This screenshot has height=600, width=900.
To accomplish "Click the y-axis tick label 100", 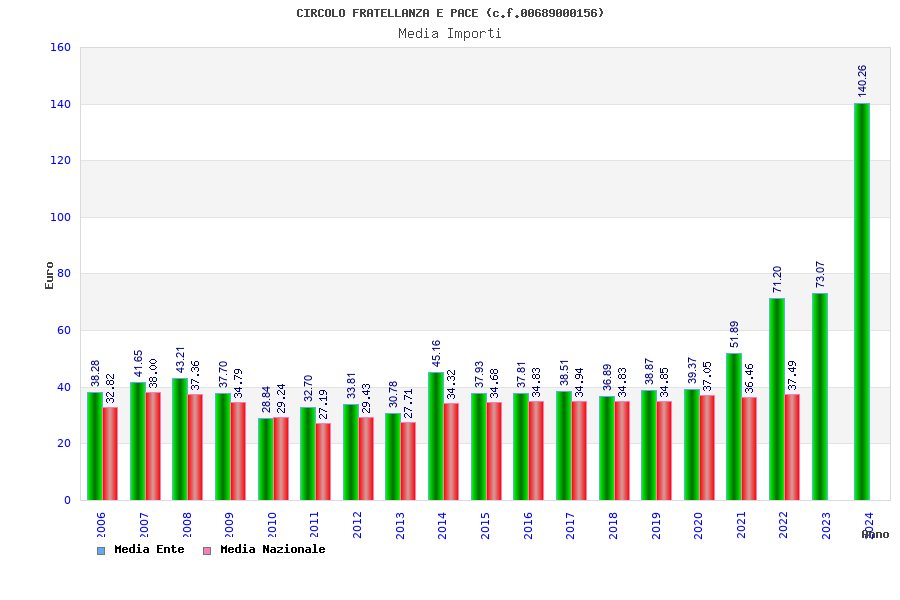I will coord(60,218).
